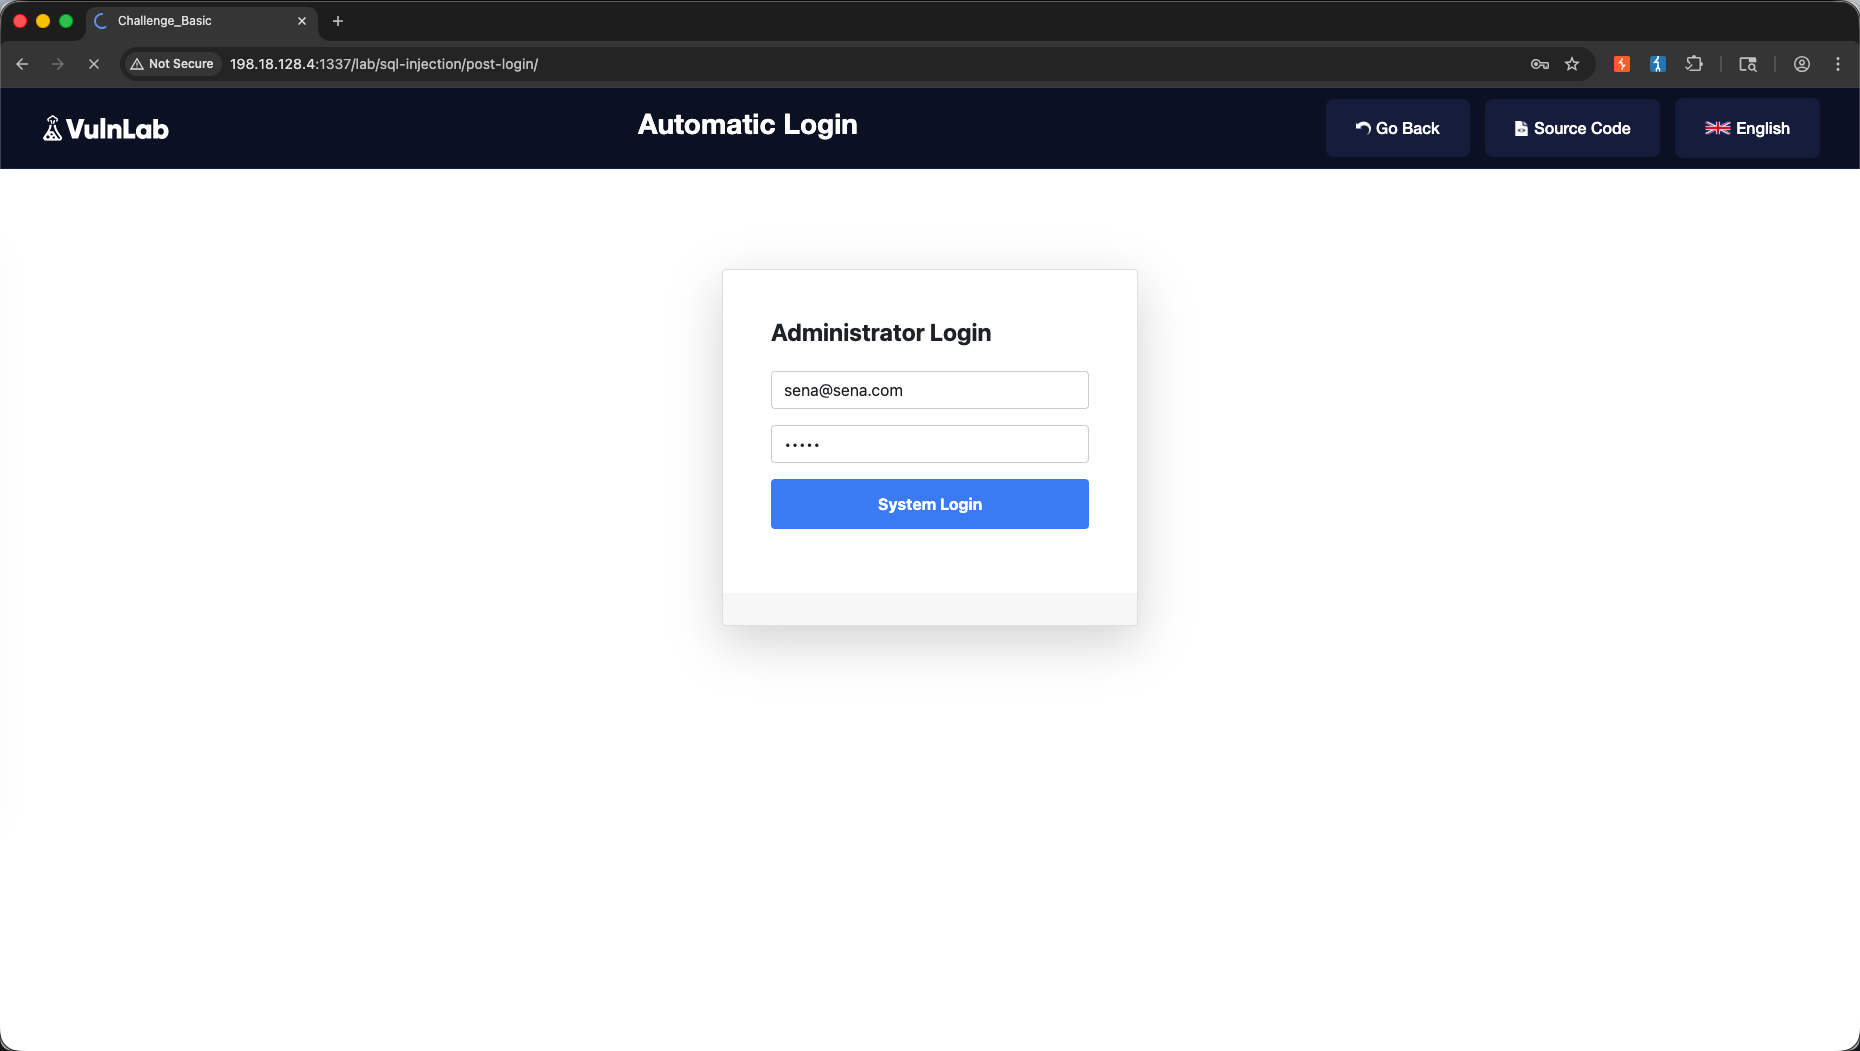Open the browser profile icon

[x=1802, y=64]
